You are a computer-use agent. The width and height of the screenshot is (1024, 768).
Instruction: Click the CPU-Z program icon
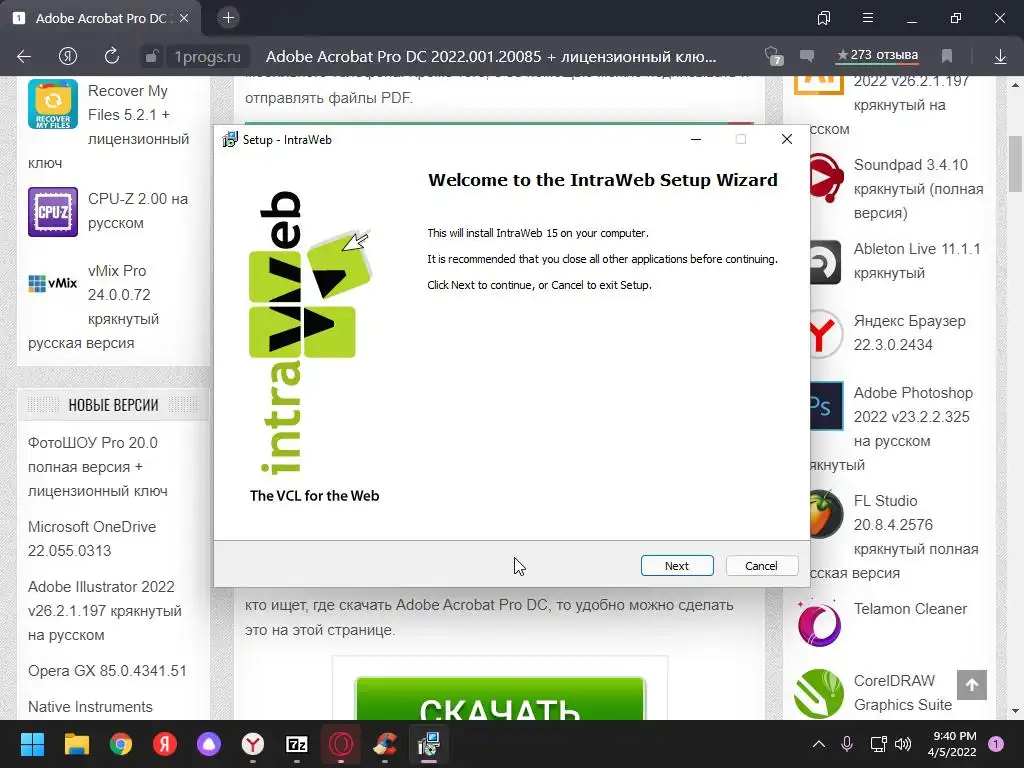click(53, 212)
